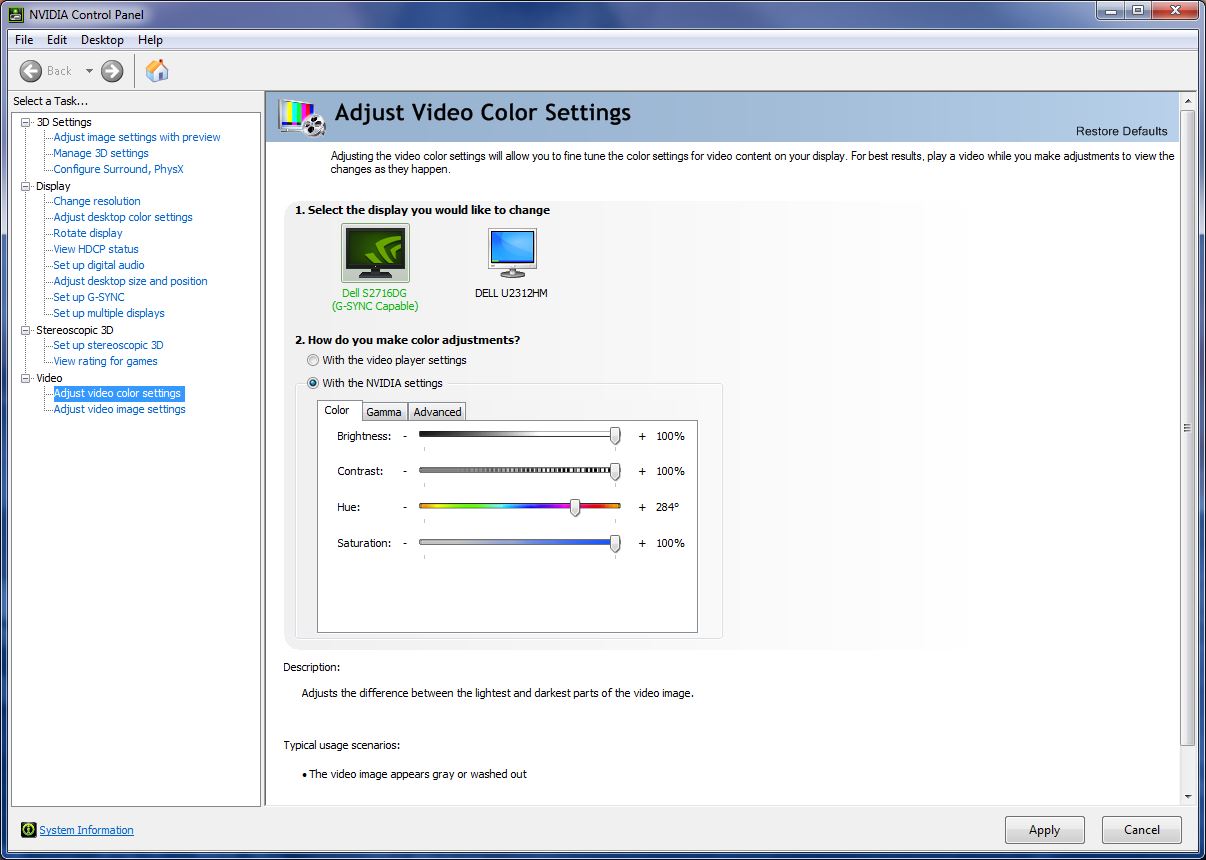This screenshot has height=860, width=1206.
Task: Select Adjust video color settings item
Action: coord(117,393)
